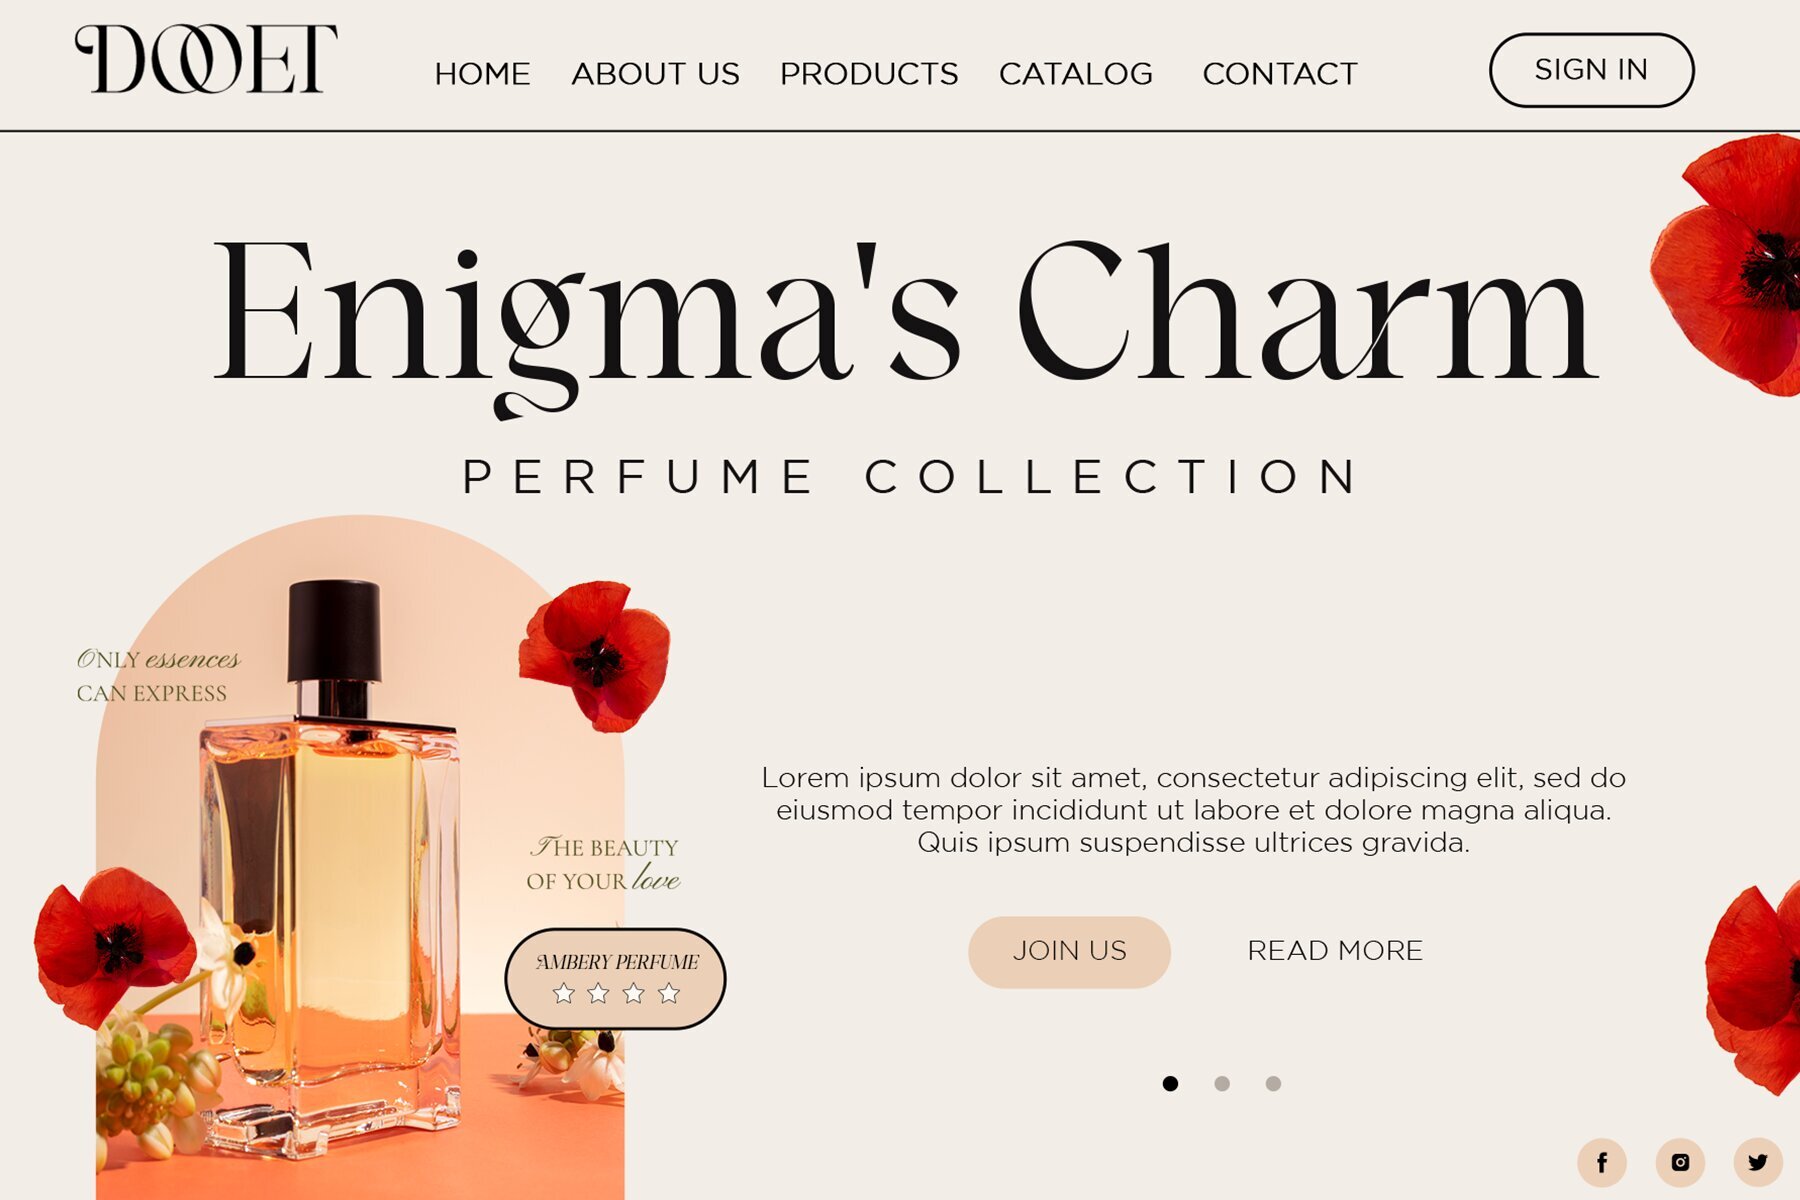Click the first rating star
This screenshot has width=1800, height=1200.
click(x=564, y=993)
